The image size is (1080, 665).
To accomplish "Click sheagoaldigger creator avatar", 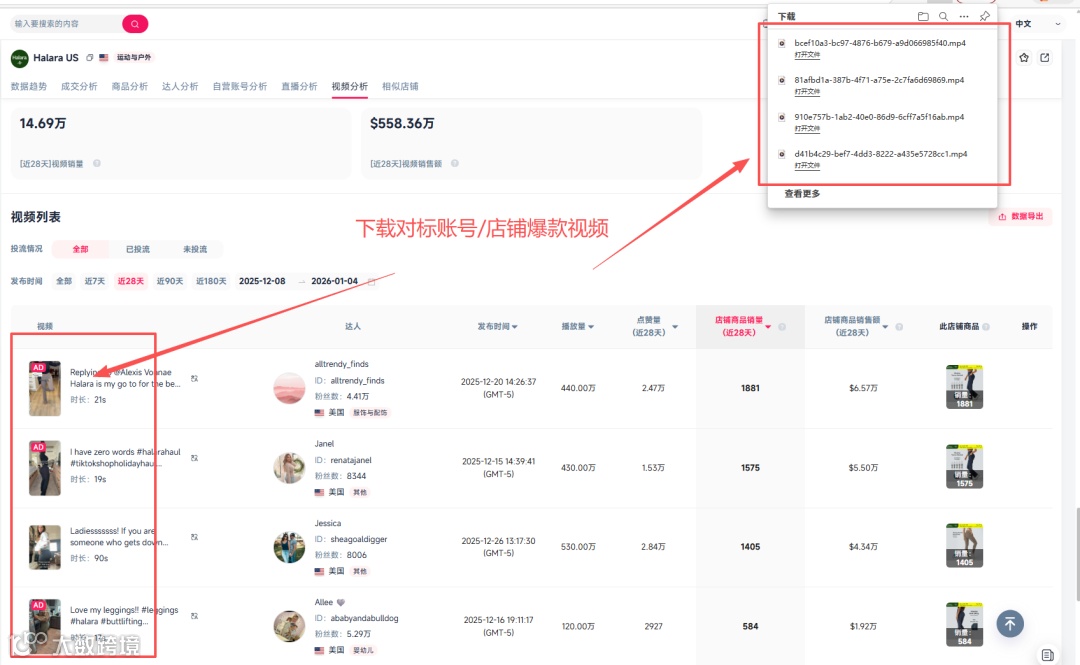I will click(289, 547).
